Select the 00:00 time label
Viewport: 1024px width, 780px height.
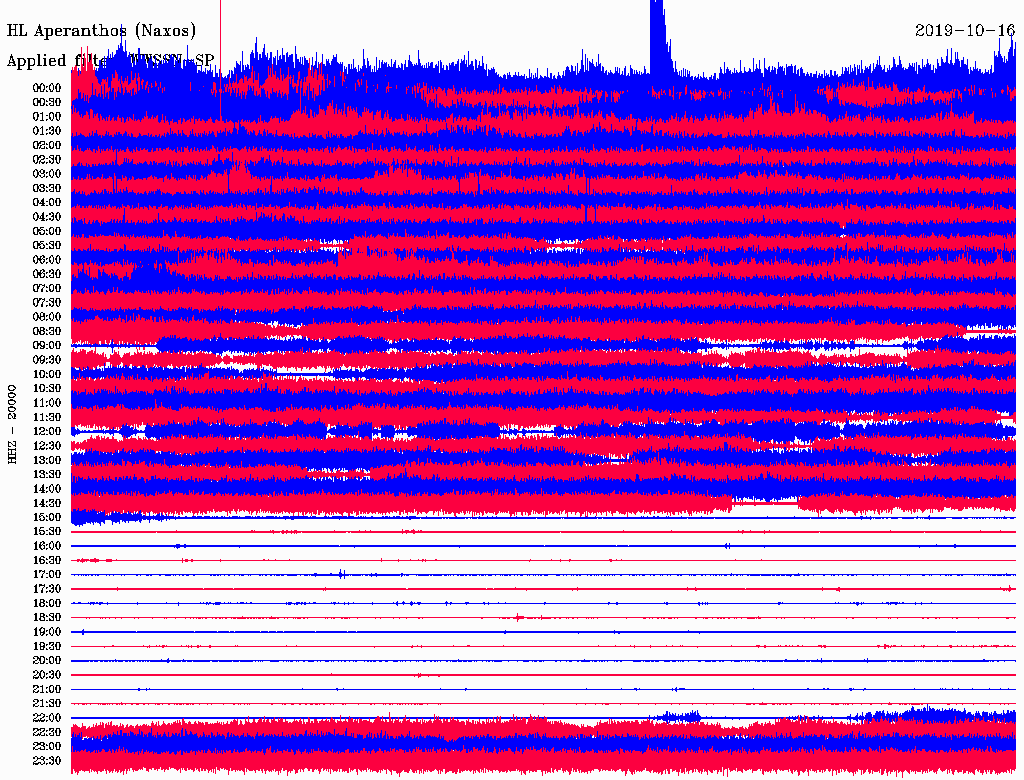point(47,88)
